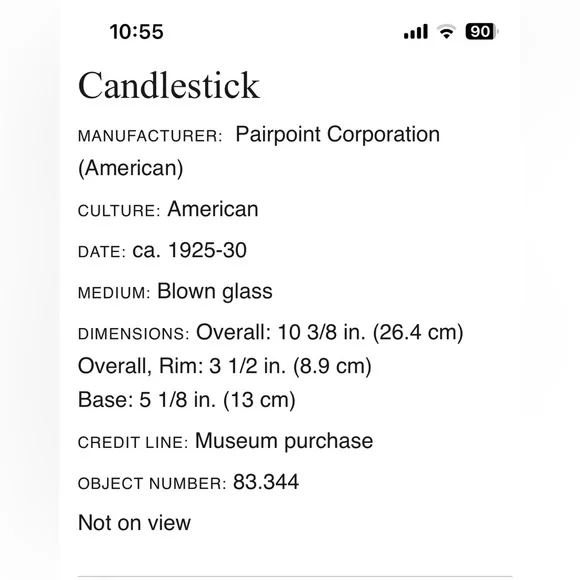Click the Blown glass medium value
The width and height of the screenshot is (580, 580).
click(215, 292)
